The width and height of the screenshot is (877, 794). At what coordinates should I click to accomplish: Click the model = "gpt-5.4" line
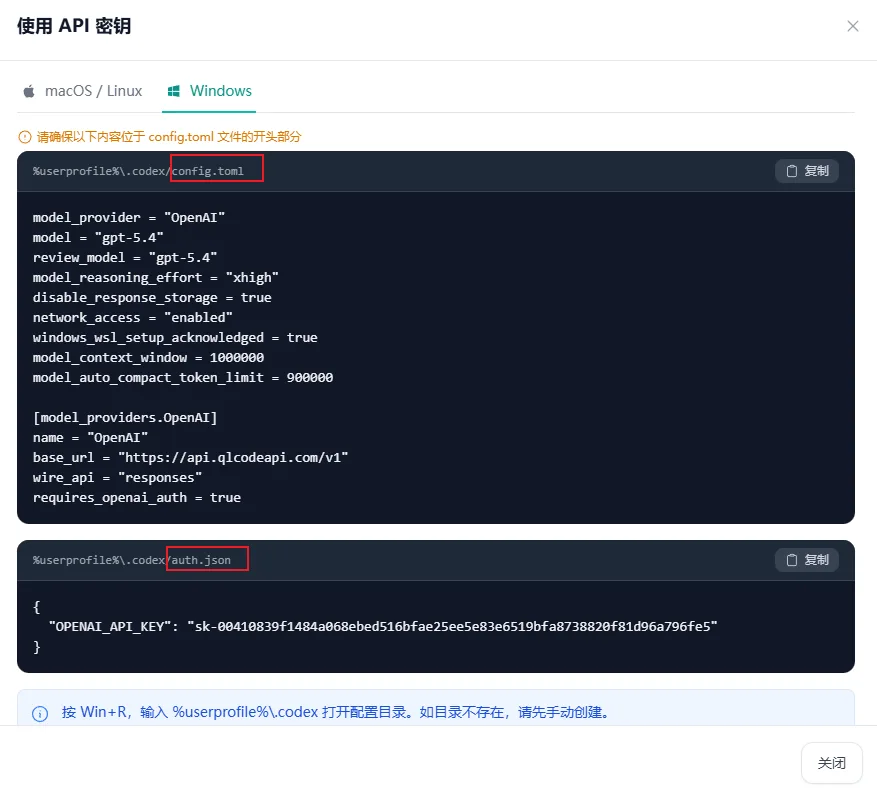98,238
